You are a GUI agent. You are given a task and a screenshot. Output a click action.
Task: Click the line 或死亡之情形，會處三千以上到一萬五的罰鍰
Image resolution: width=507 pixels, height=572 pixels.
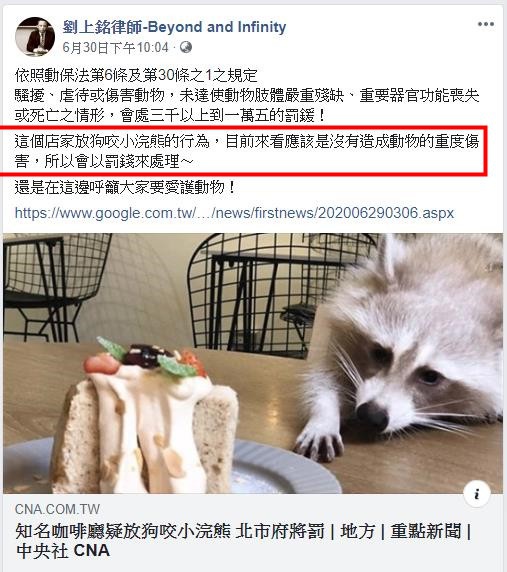(170, 116)
